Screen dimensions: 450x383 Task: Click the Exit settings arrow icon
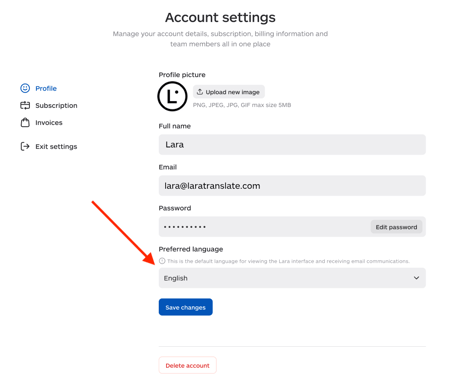[25, 146]
